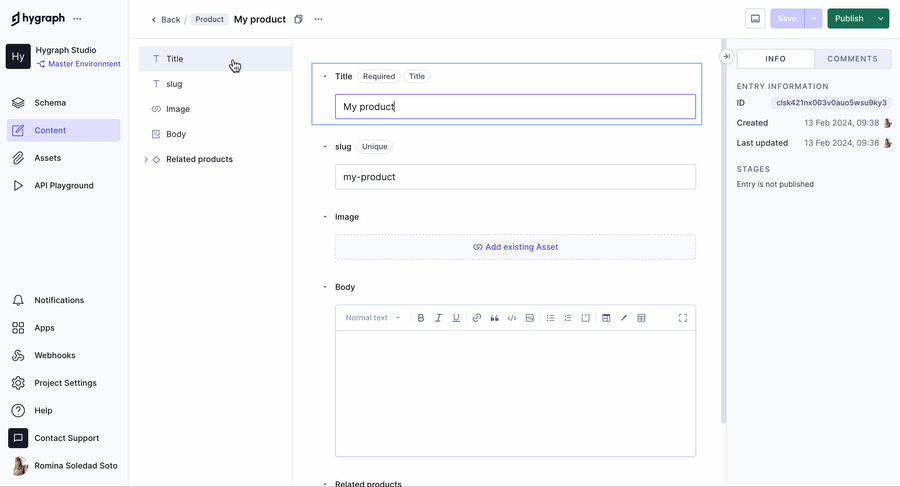This screenshot has width=900, height=487.
Task: Toggle bold formatting in Body editor
Action: coord(421,318)
